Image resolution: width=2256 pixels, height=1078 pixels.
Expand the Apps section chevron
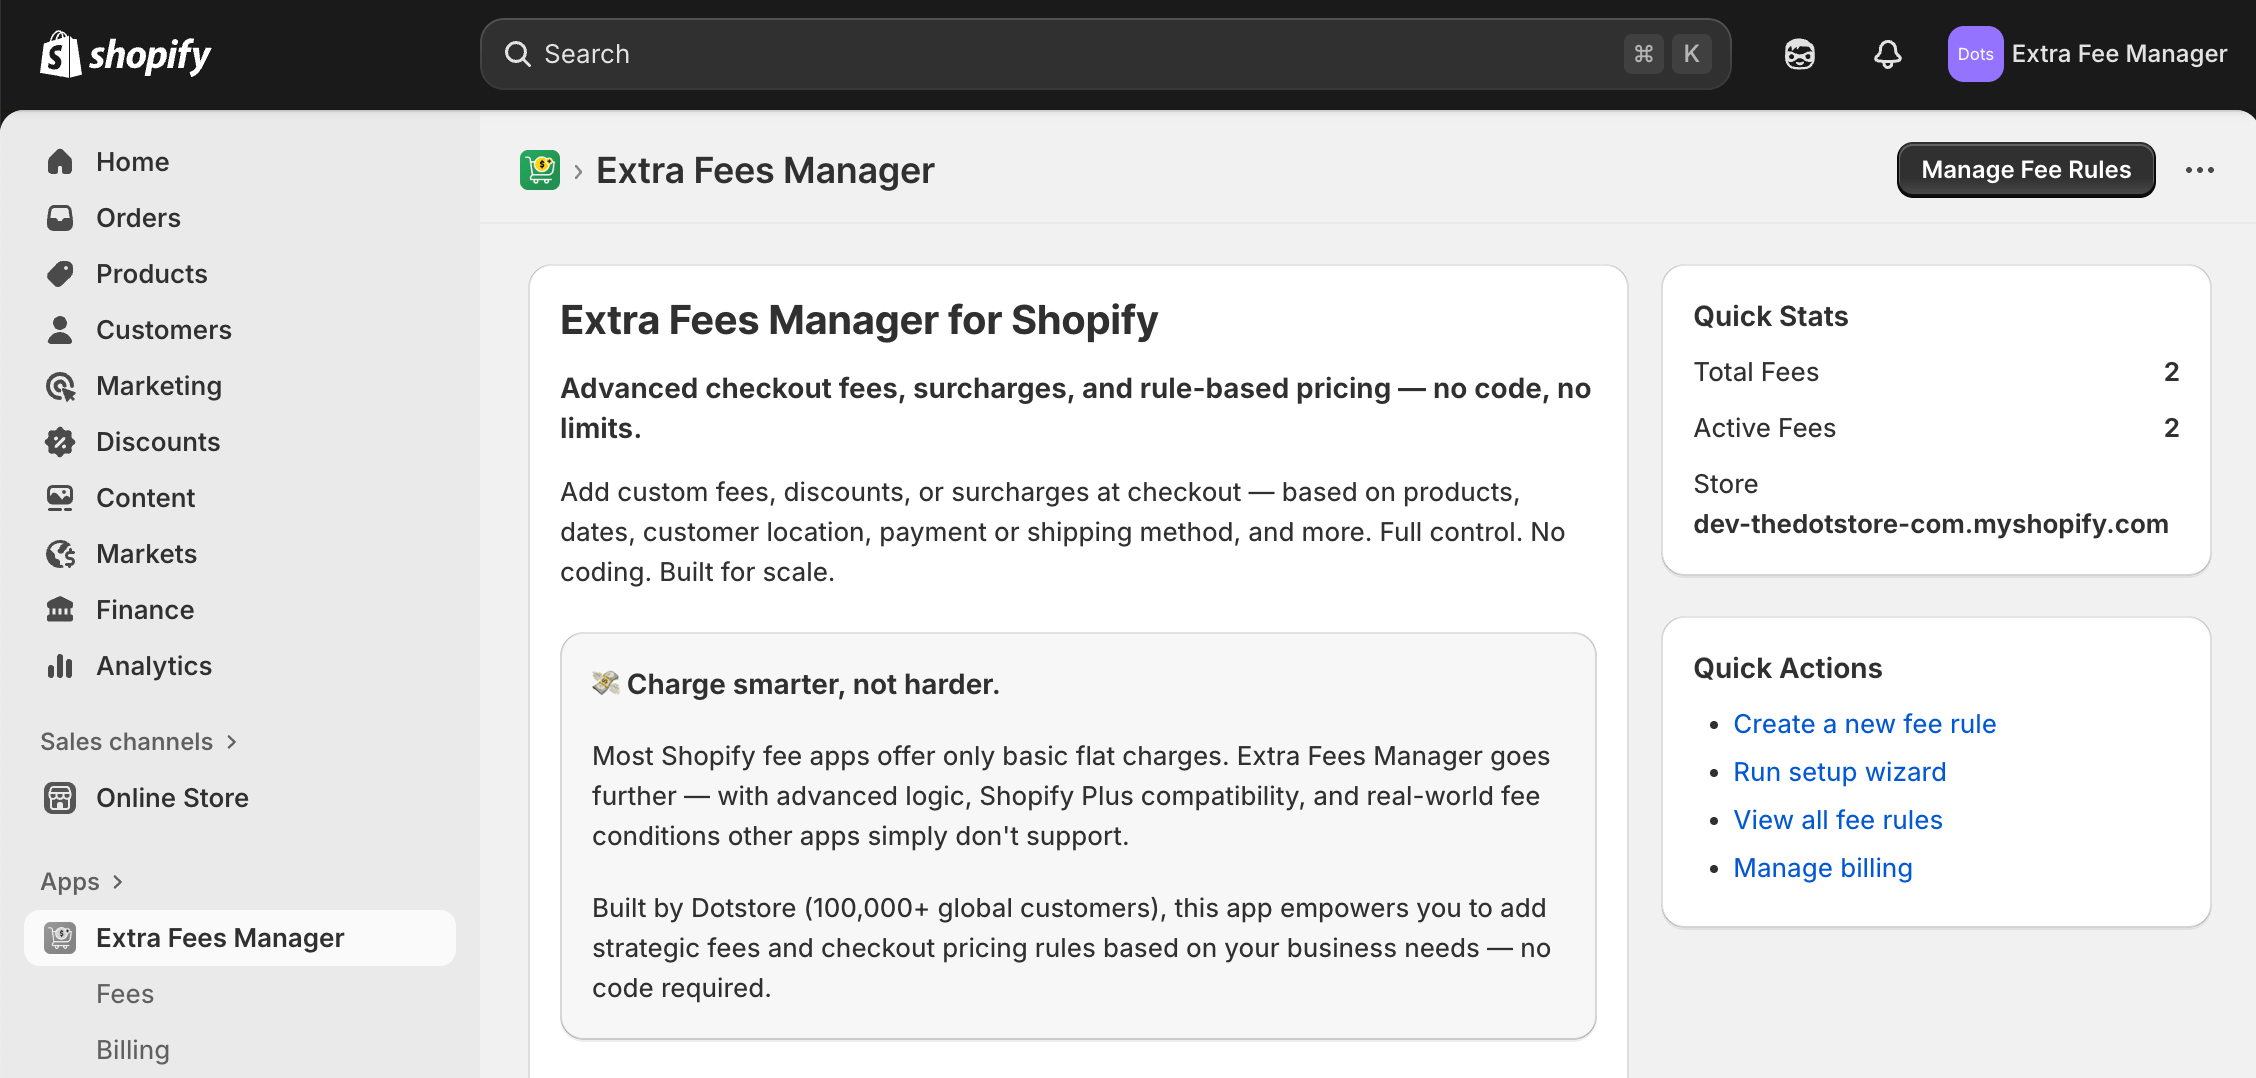pos(118,882)
